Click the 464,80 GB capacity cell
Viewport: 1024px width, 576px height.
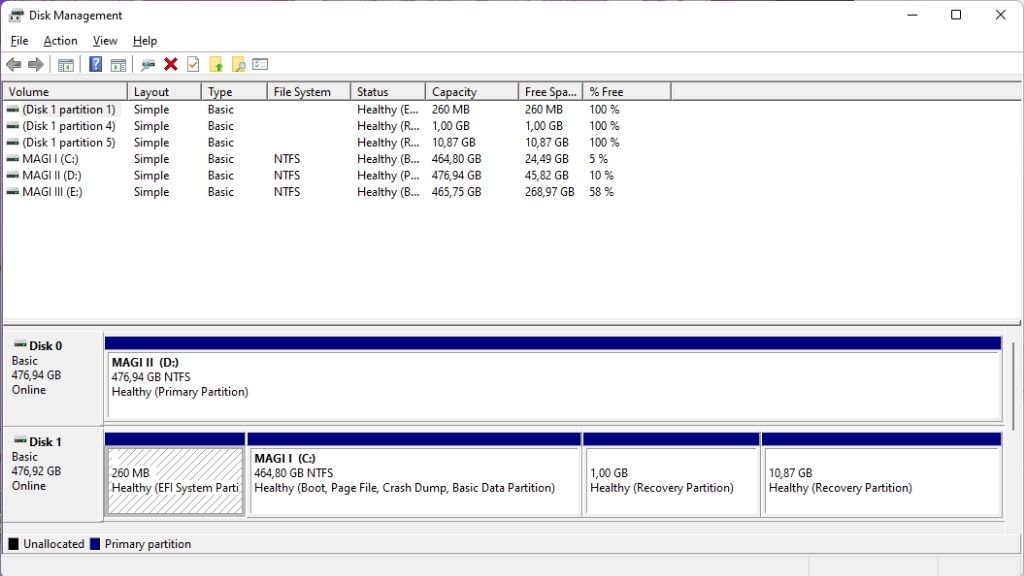[x=456, y=159]
